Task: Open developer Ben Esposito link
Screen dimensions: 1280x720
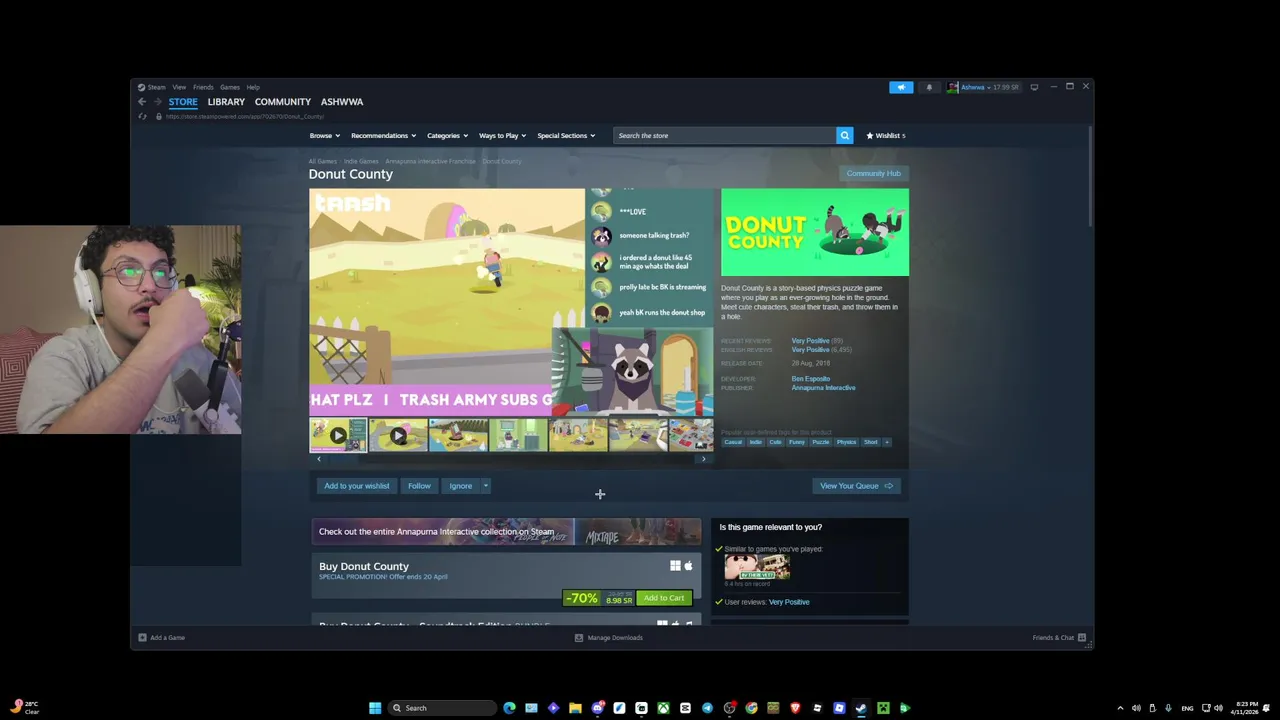Action: pyautogui.click(x=811, y=379)
